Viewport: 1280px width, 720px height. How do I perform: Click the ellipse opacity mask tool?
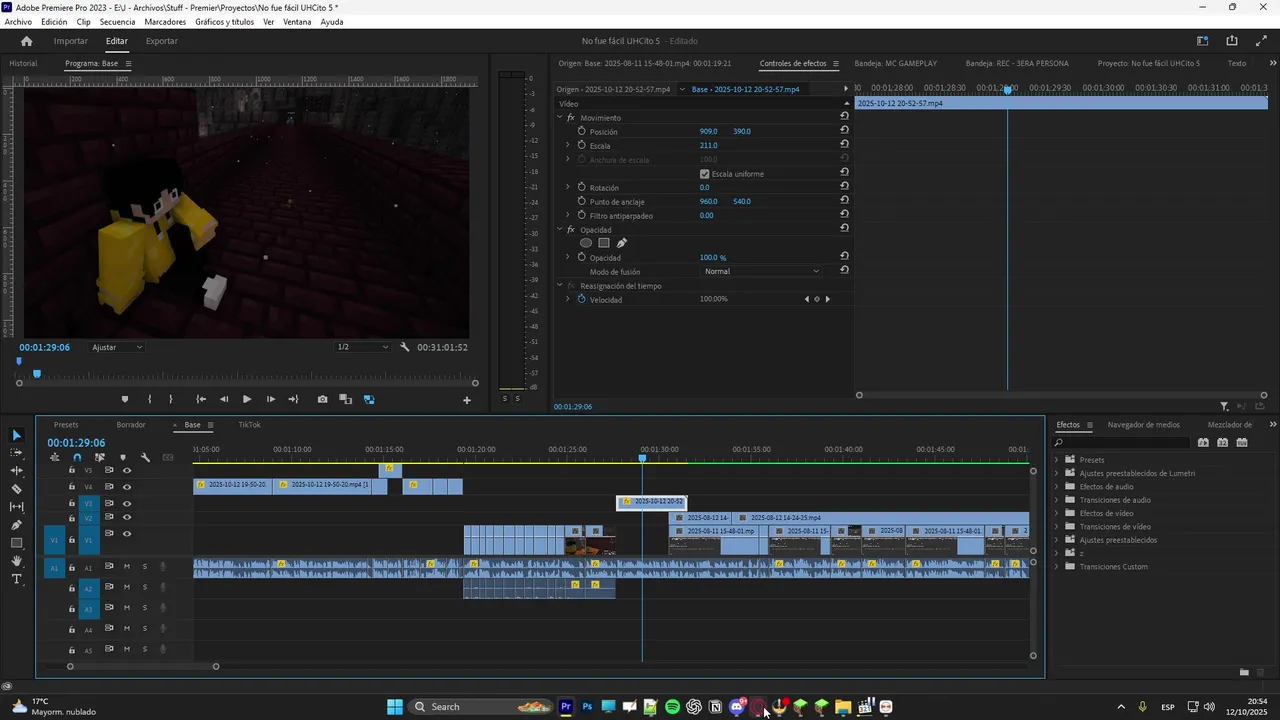pos(586,243)
